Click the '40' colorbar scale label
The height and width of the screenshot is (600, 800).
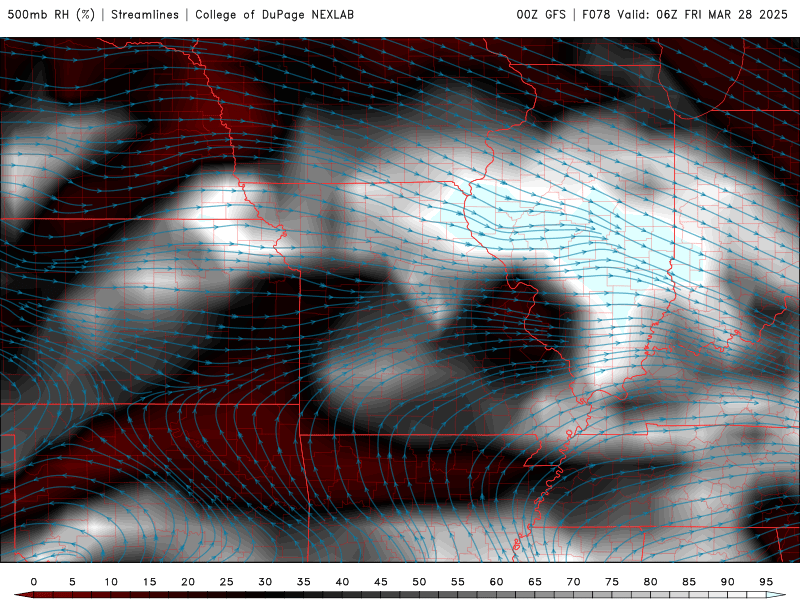[342, 582]
